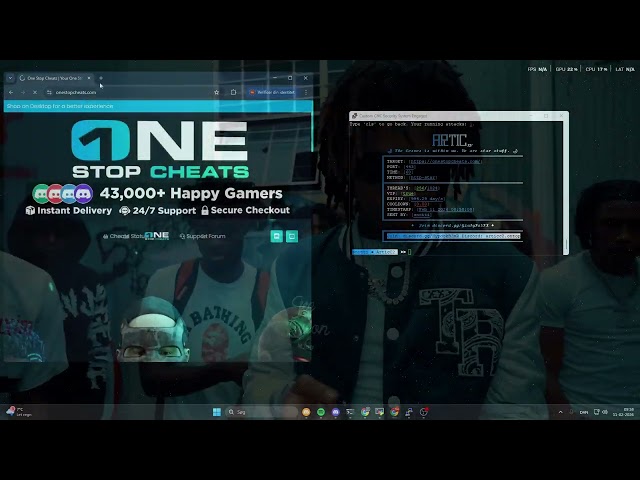Image resolution: width=640 pixels, height=480 pixels.
Task: Click the PORT value in terminal
Action: (x=409, y=167)
